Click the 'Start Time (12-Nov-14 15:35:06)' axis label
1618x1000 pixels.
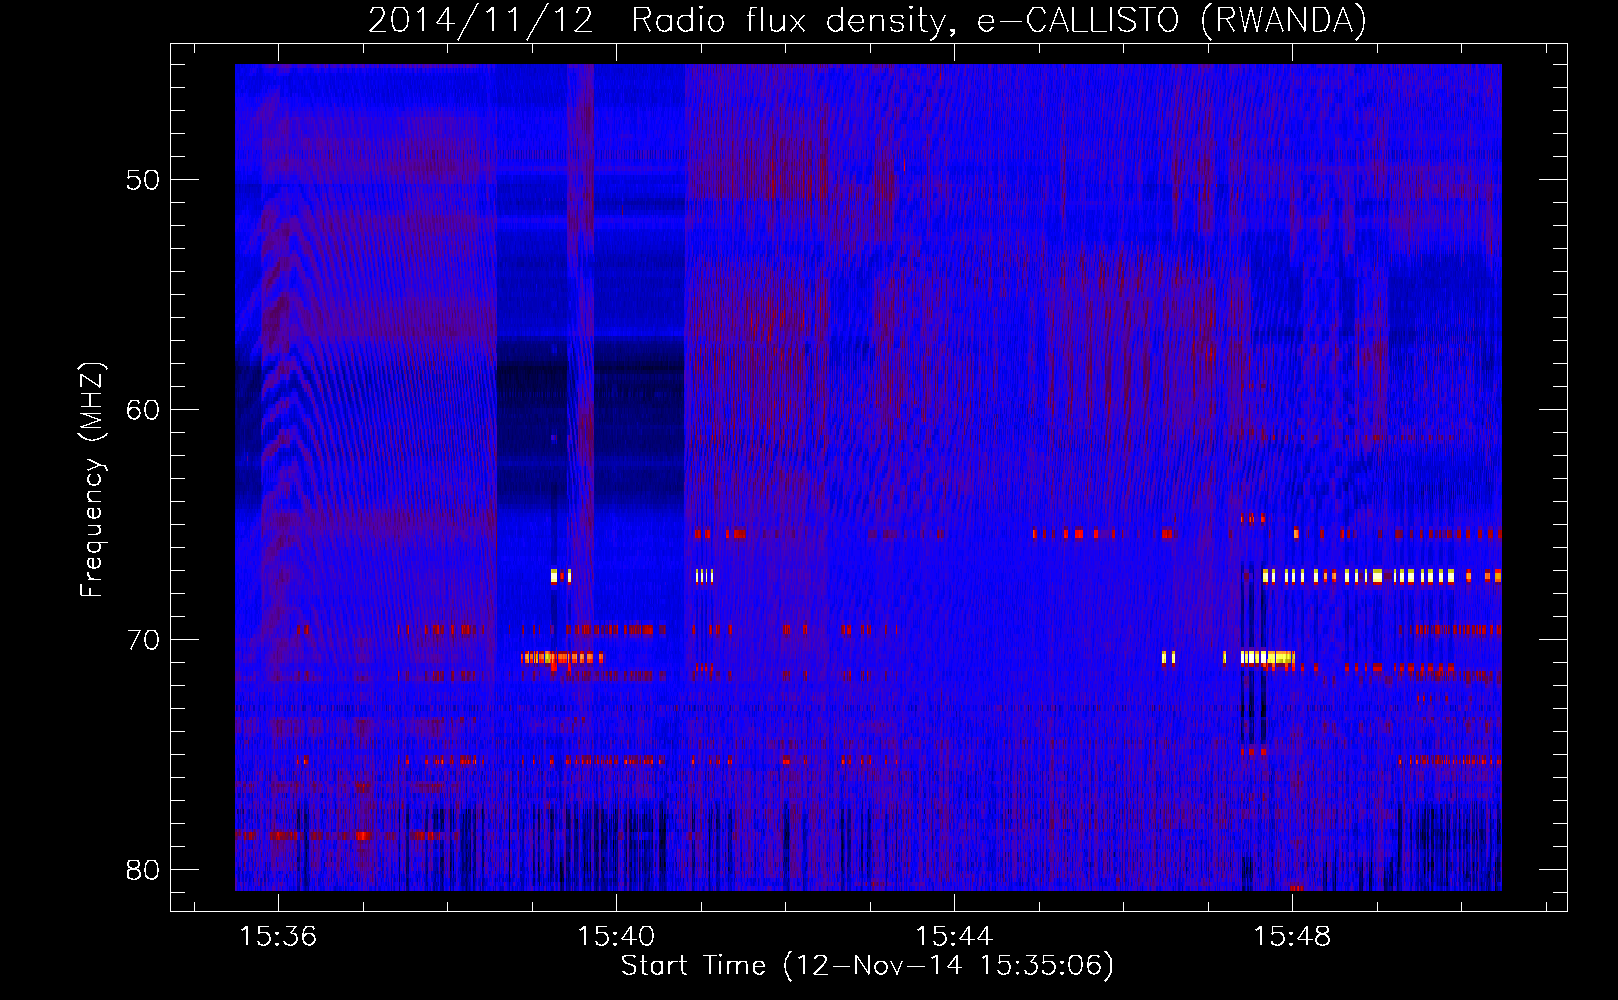click(x=867, y=966)
